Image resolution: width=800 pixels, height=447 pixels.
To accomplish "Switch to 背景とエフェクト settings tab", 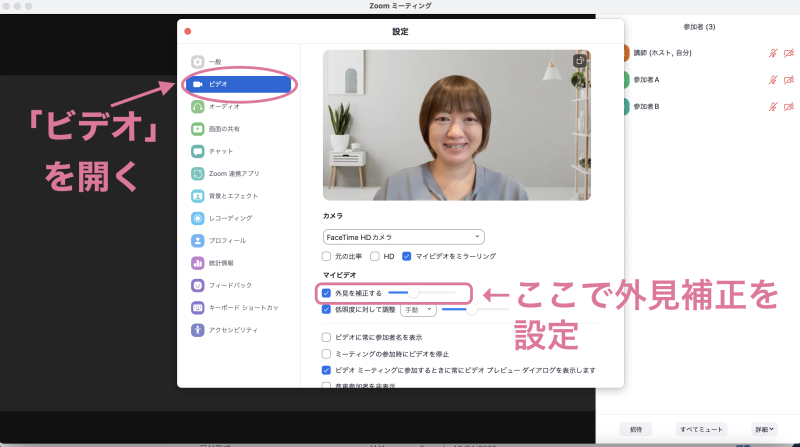I will pos(239,196).
